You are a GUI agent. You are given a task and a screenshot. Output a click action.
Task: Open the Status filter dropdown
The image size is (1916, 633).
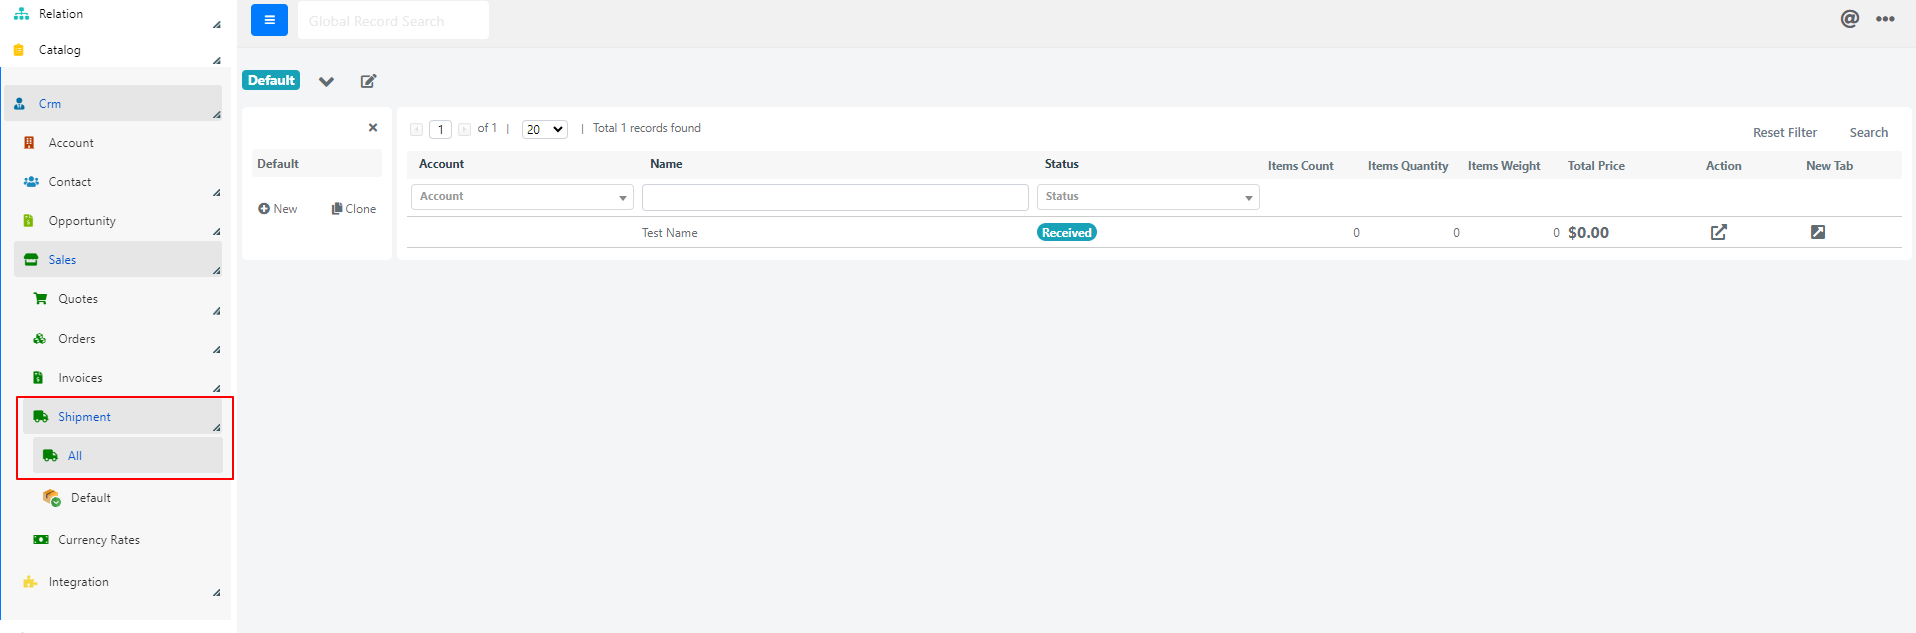(x=1148, y=197)
